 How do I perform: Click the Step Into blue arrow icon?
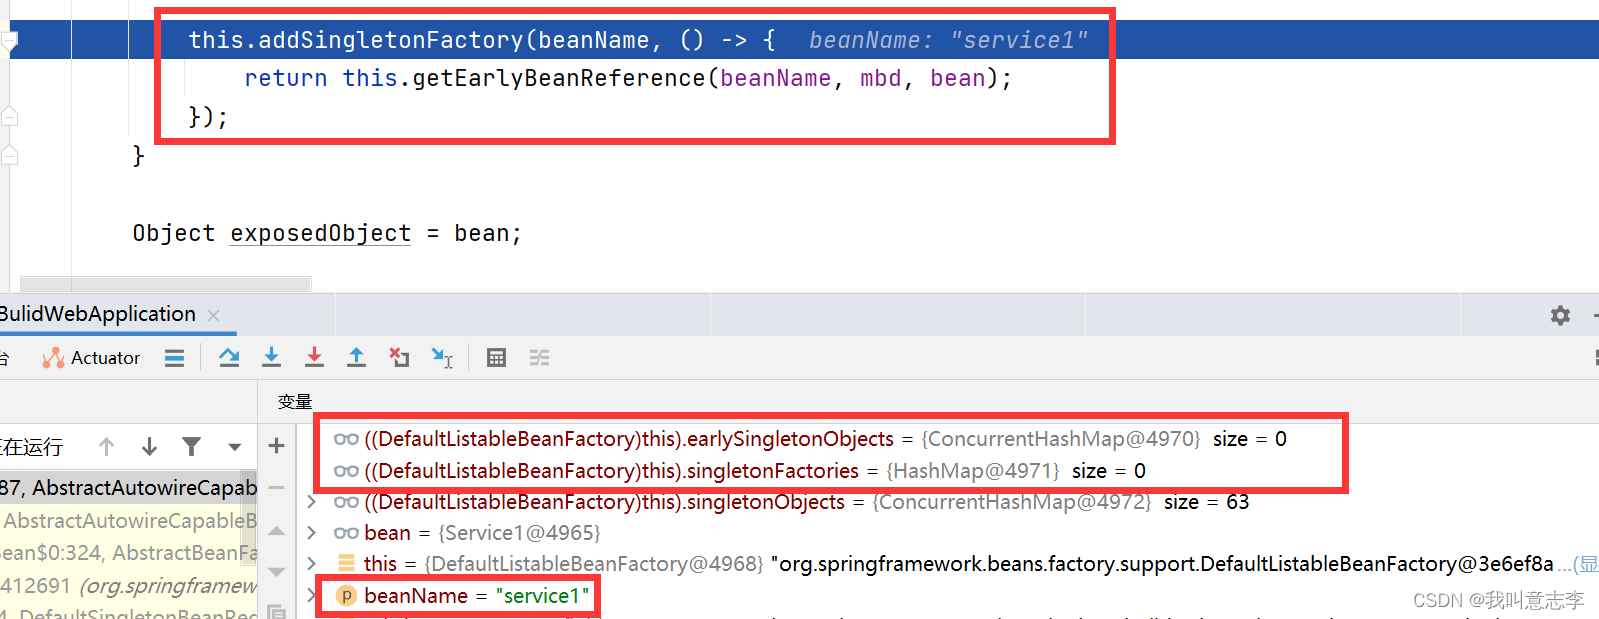click(271, 357)
